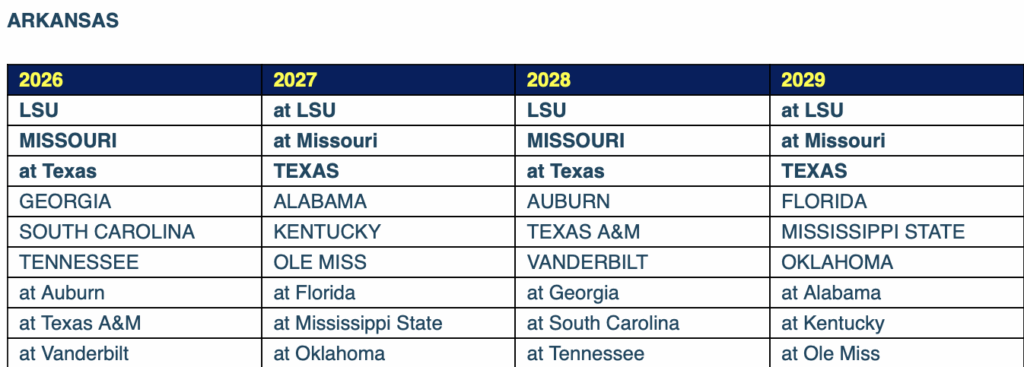Click the ALABAMA cell in 2027 column
This screenshot has height=367, width=1024.
(389, 201)
